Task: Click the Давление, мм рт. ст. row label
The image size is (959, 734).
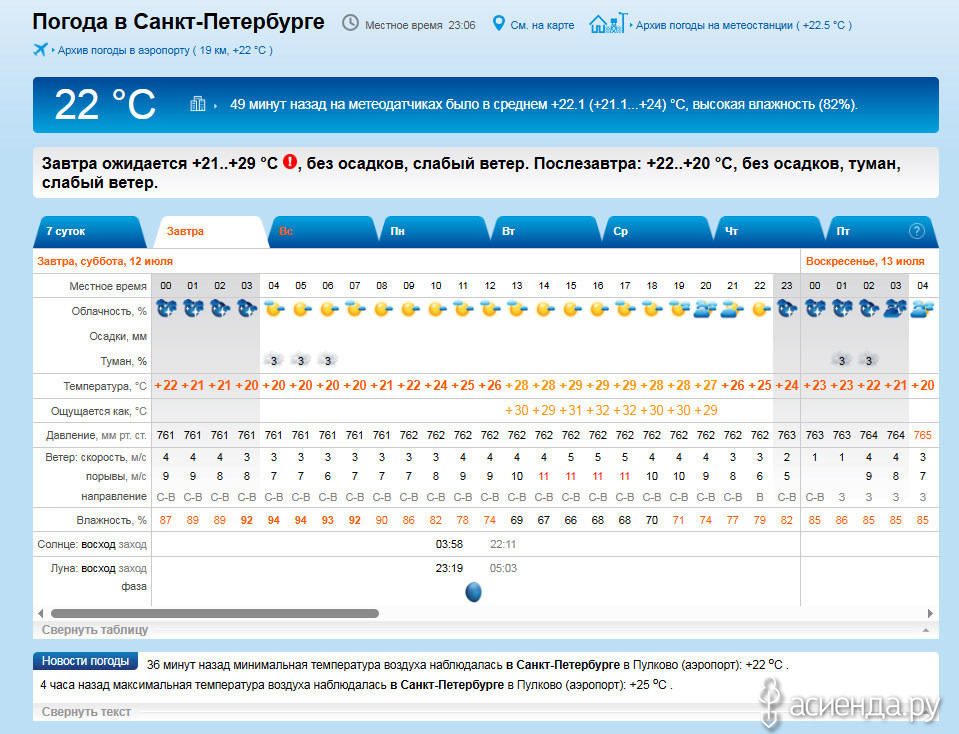Action: 96,436
